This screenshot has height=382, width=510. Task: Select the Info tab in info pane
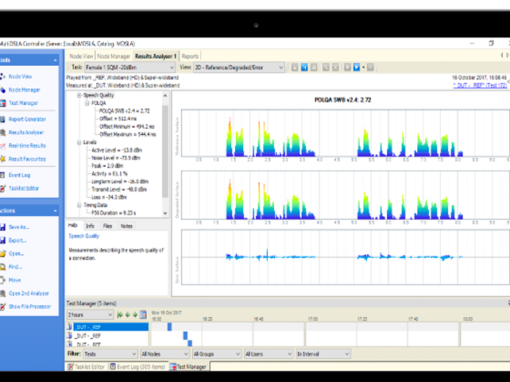pos(90,226)
